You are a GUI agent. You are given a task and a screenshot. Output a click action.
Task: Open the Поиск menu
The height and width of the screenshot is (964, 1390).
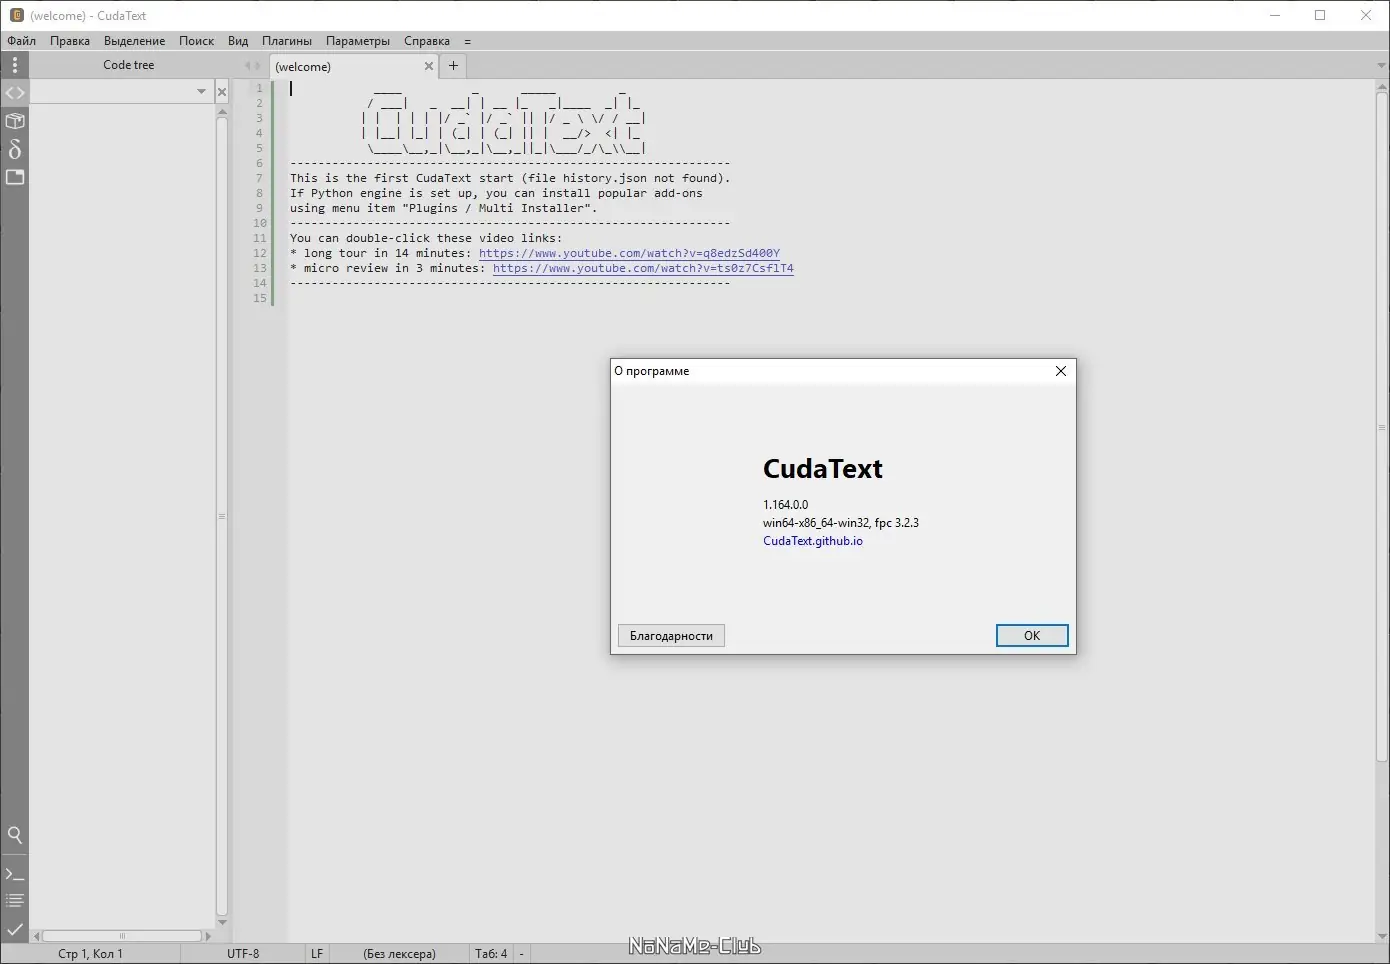197,41
